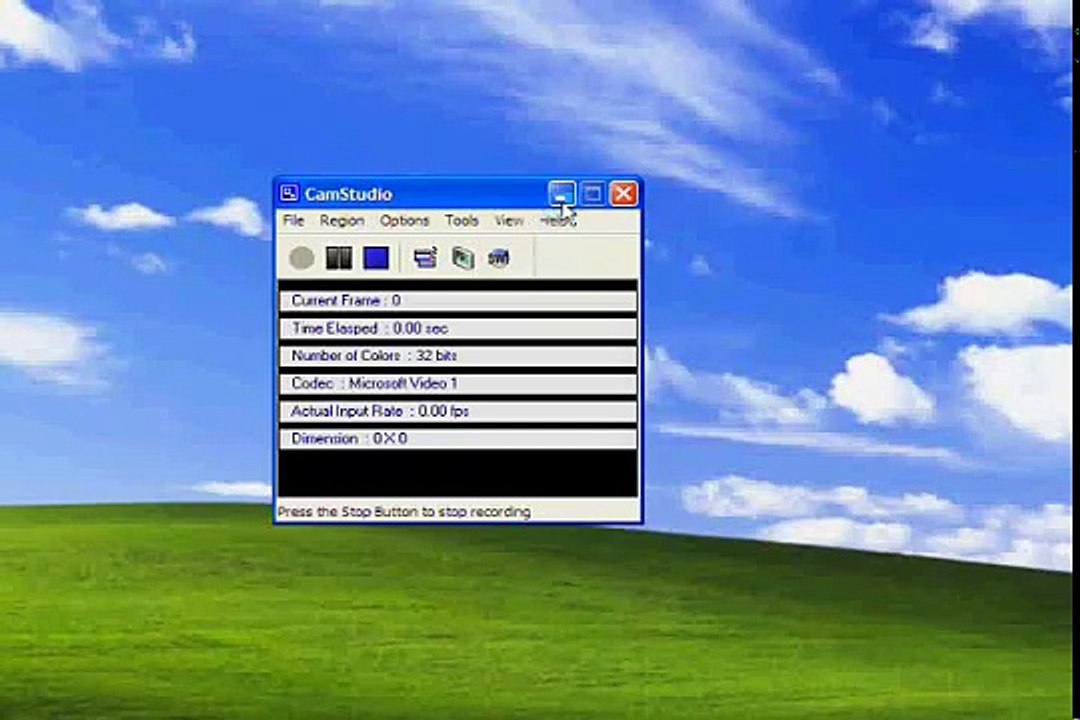The width and height of the screenshot is (1080, 720).
Task: Pause the recording with Pause button
Action: pyautogui.click(x=339, y=258)
